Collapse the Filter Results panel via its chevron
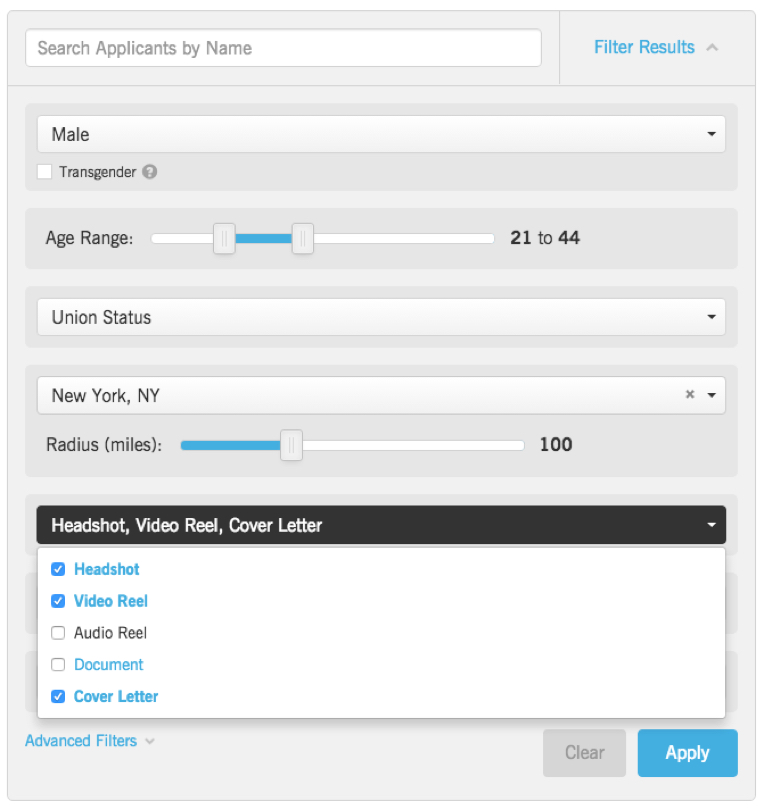Screen dimensions: 764x810 coord(712,46)
